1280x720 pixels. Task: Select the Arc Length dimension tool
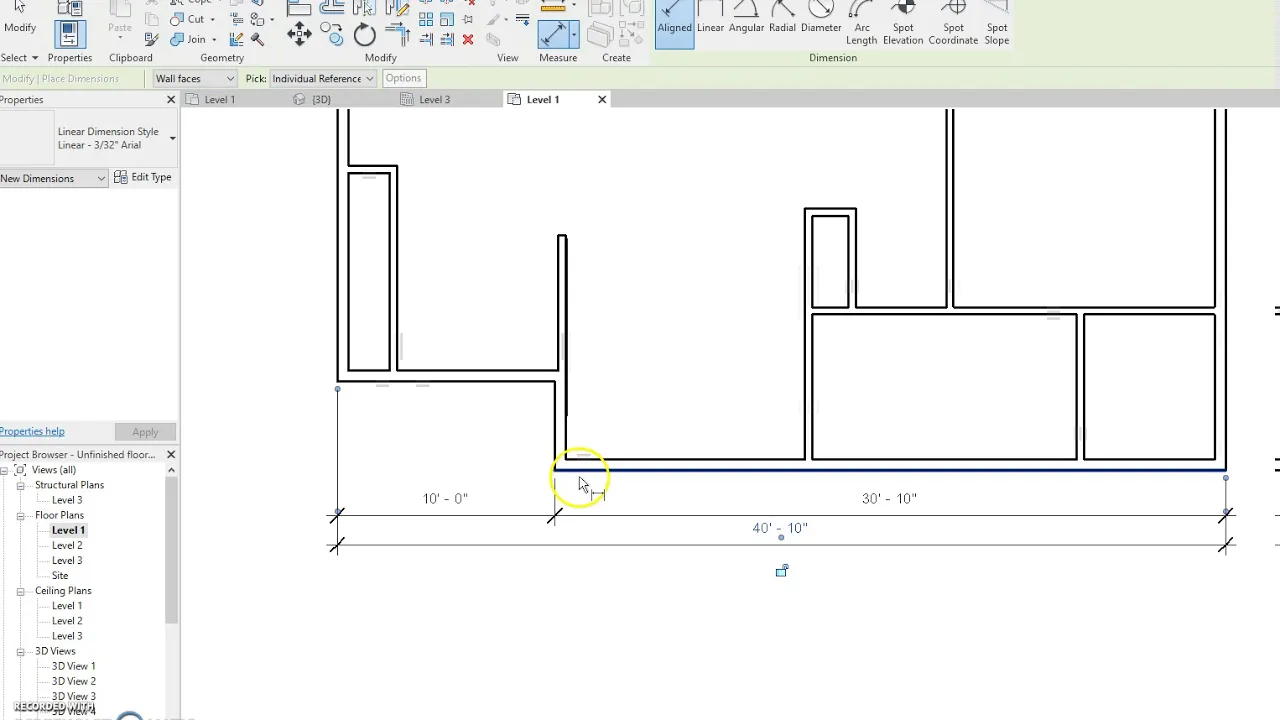coord(861,24)
